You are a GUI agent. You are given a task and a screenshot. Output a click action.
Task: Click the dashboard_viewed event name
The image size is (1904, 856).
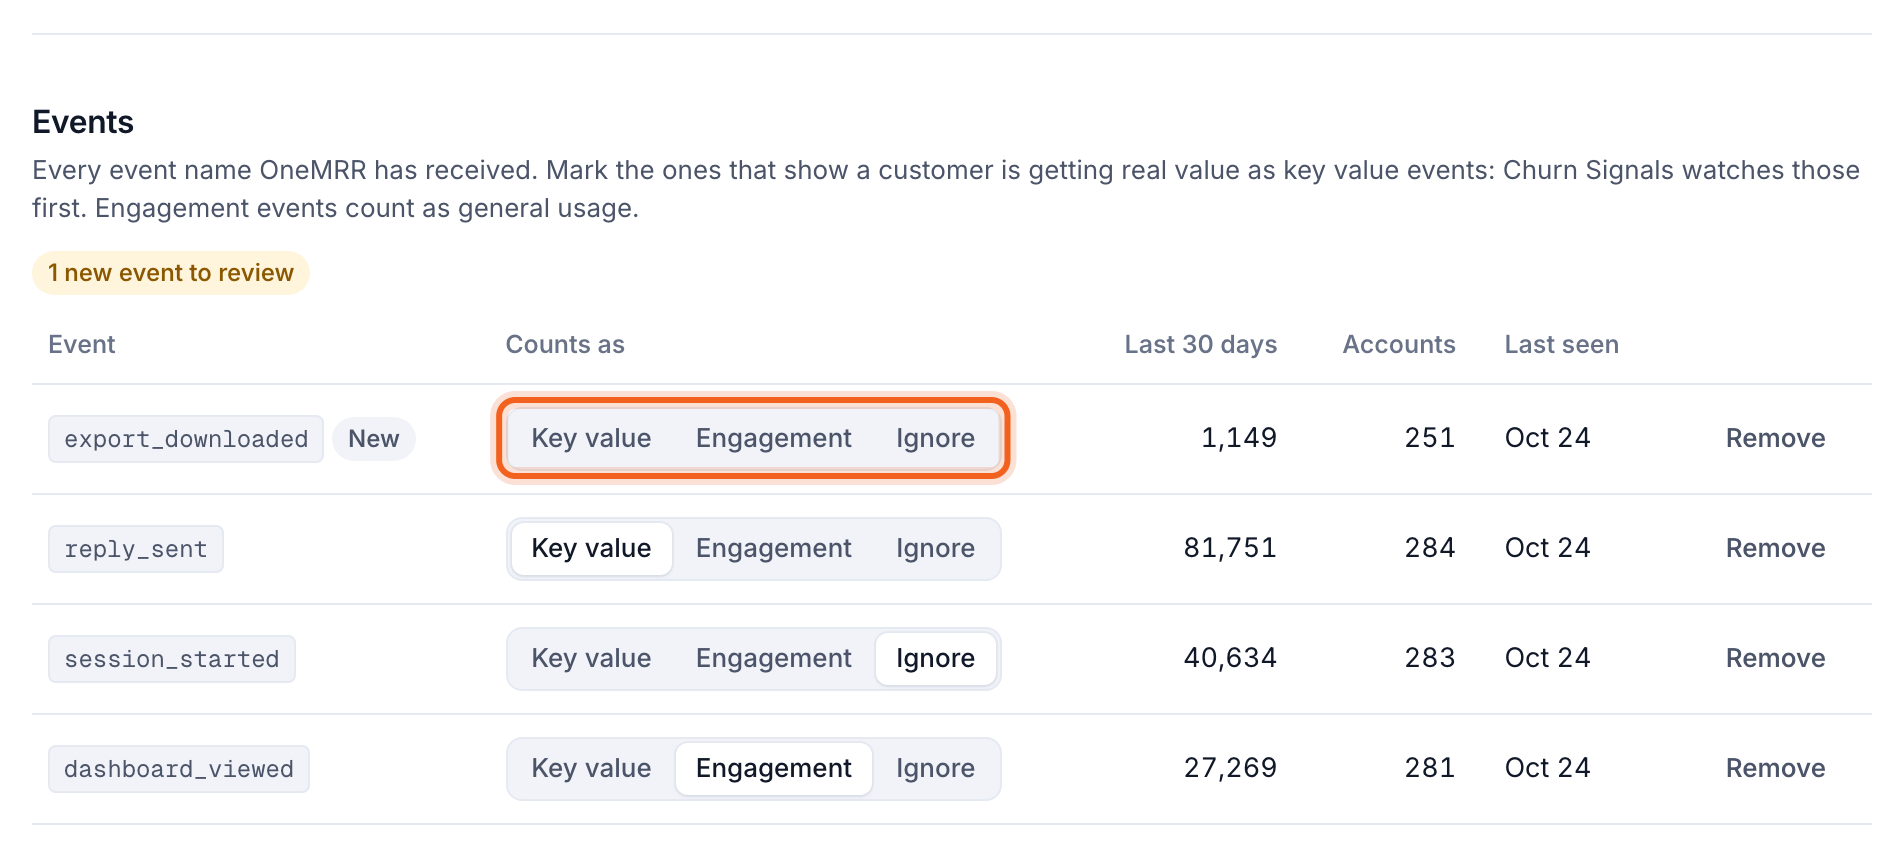pyautogui.click(x=179, y=769)
